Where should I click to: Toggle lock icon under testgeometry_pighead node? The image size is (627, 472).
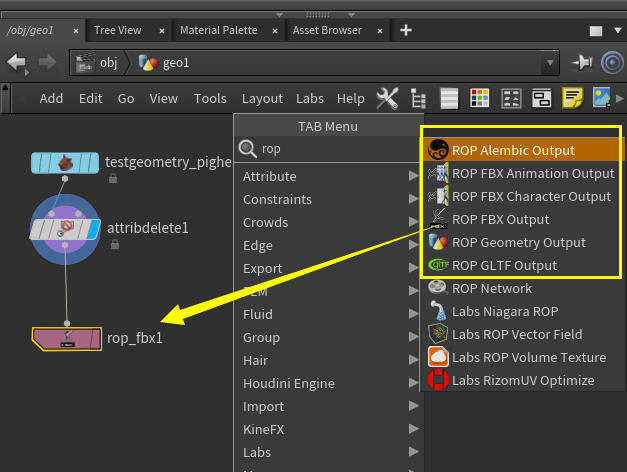point(113,178)
